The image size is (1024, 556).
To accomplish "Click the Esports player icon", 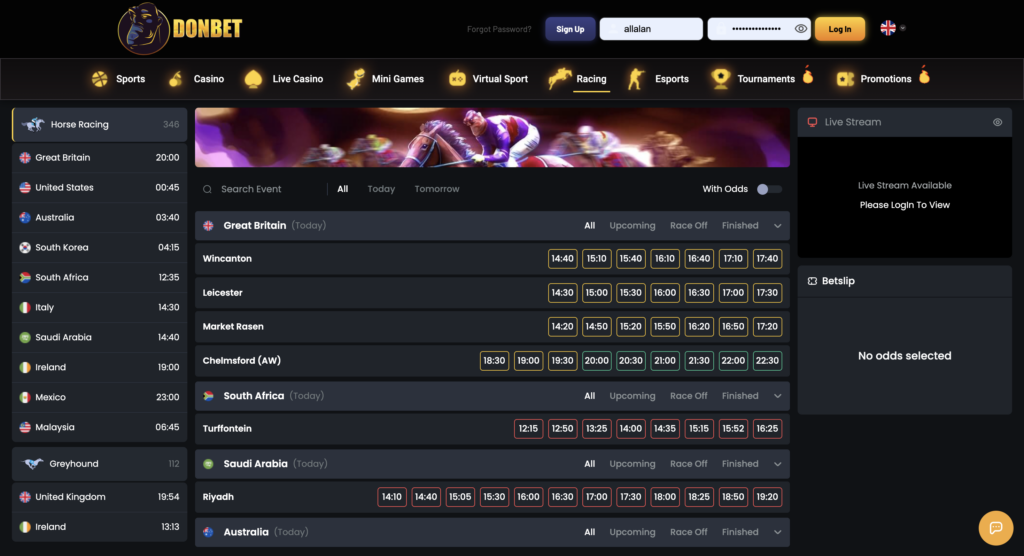I will click(x=635, y=79).
